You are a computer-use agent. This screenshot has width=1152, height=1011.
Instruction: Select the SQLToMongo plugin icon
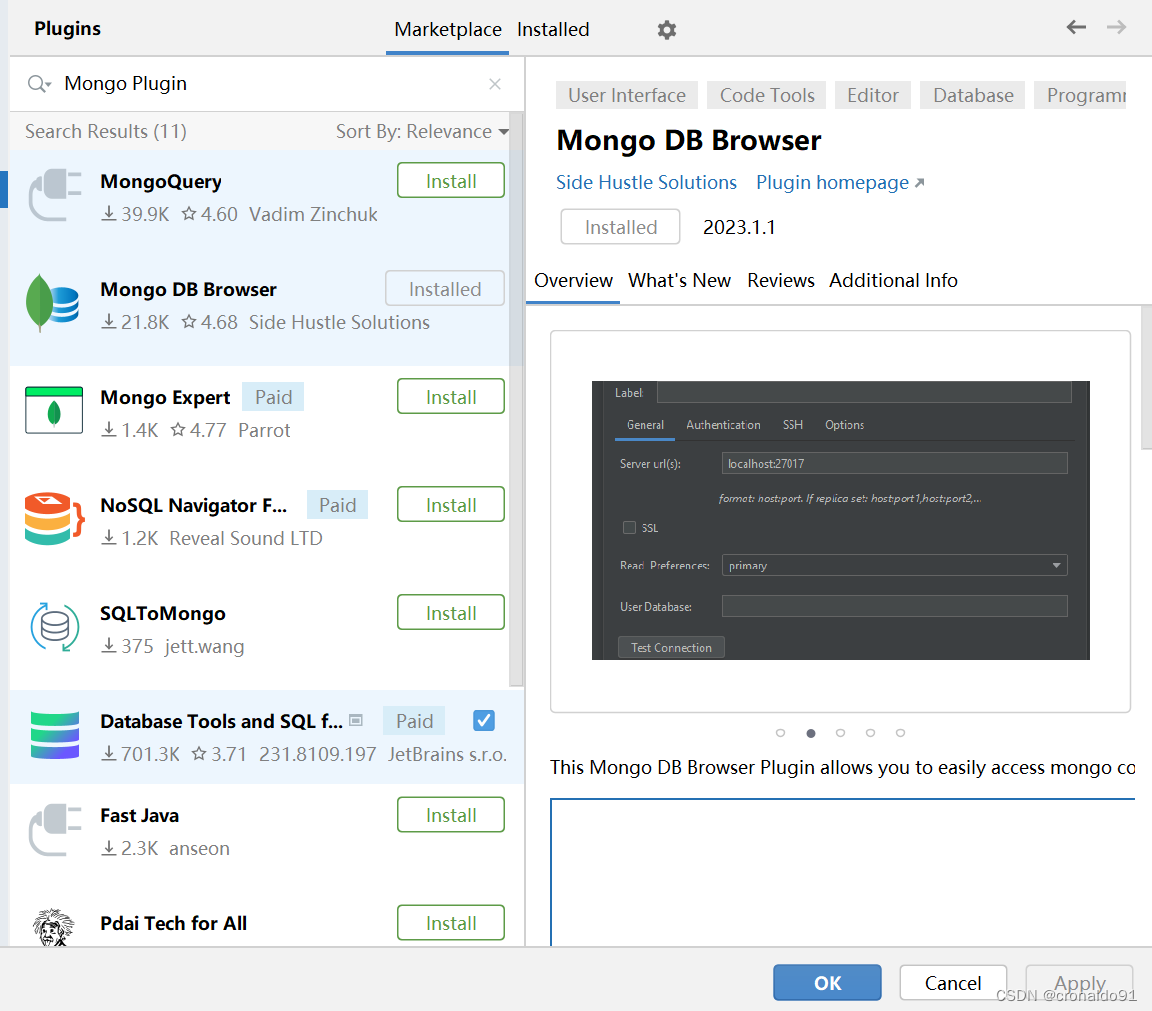[54, 627]
